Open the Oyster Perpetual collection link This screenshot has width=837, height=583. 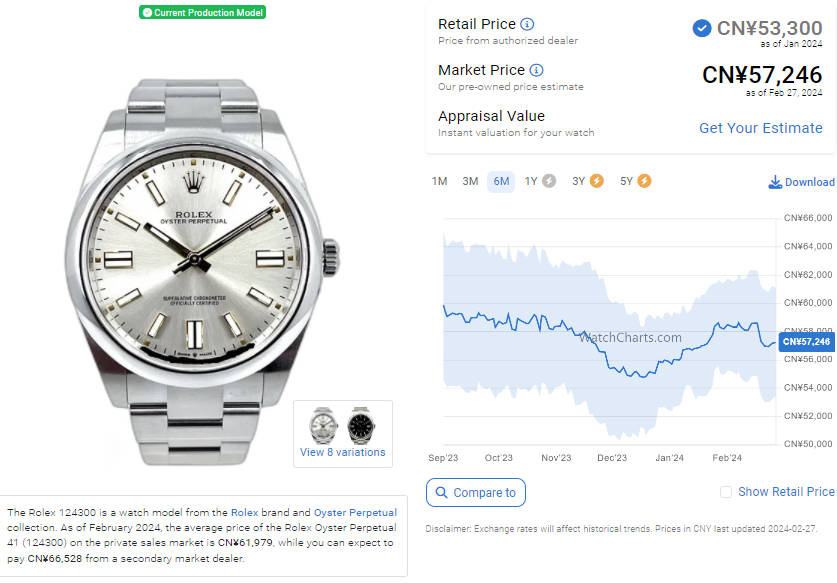click(x=355, y=513)
